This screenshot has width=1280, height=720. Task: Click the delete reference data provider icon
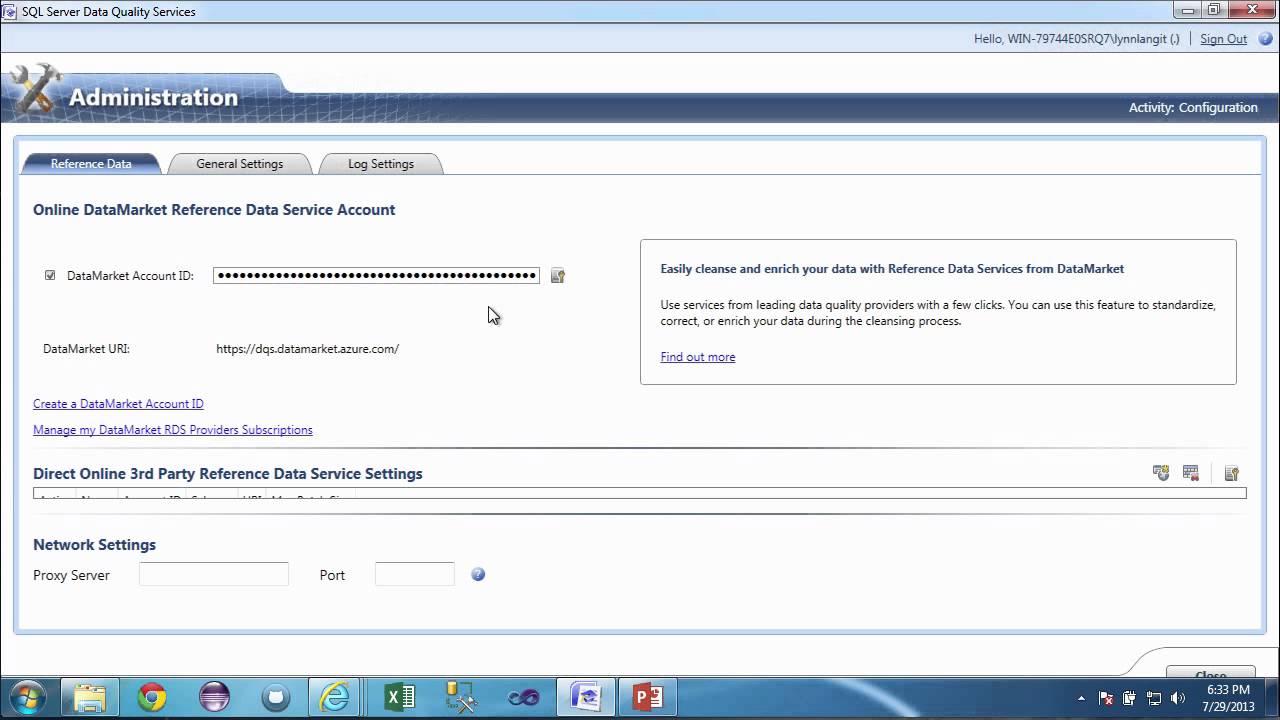(x=1191, y=473)
